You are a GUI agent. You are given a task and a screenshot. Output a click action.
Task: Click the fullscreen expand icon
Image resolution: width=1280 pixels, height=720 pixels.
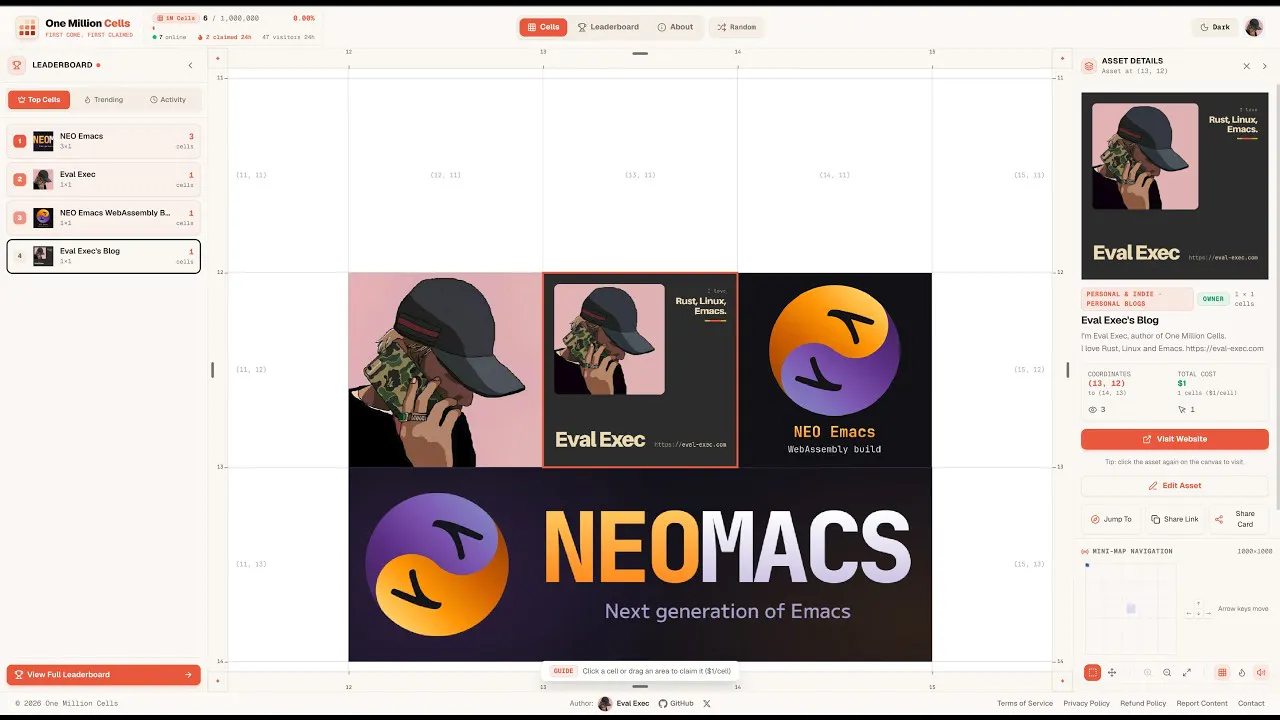click(x=1187, y=673)
